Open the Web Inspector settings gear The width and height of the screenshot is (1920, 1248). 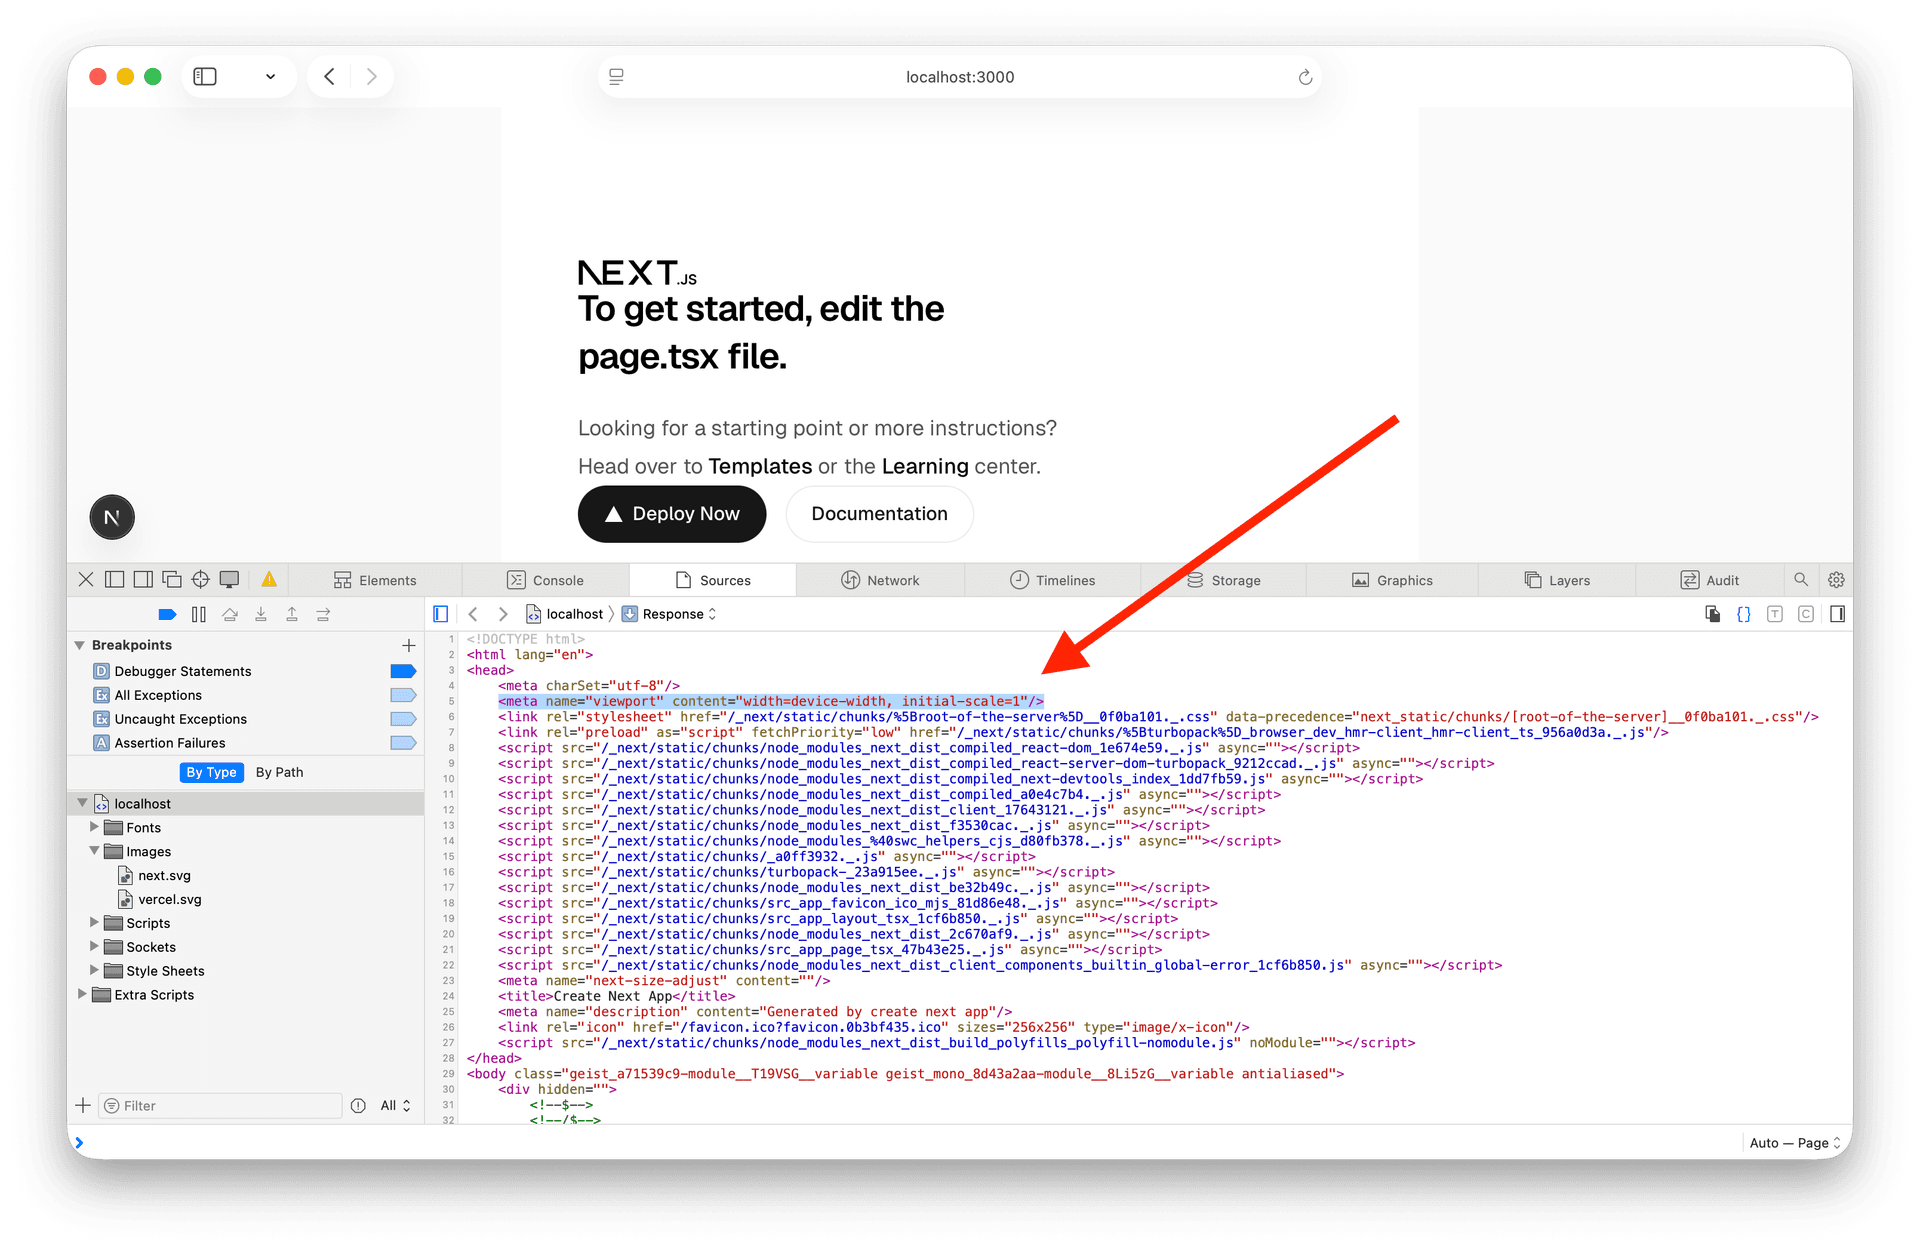tap(1836, 579)
